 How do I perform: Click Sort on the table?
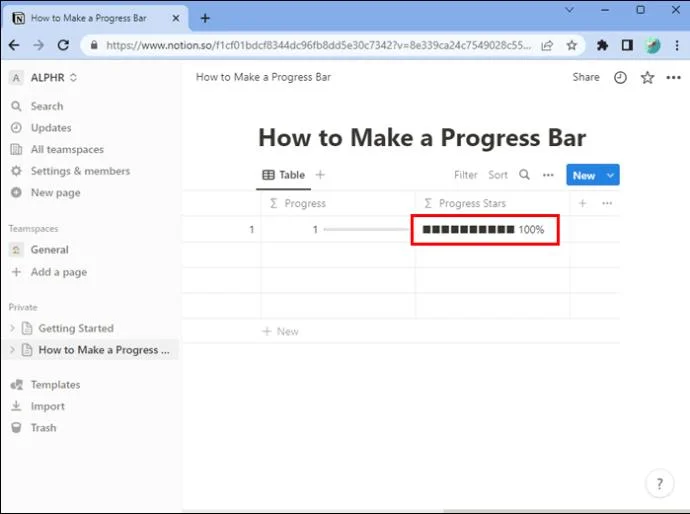coord(498,175)
